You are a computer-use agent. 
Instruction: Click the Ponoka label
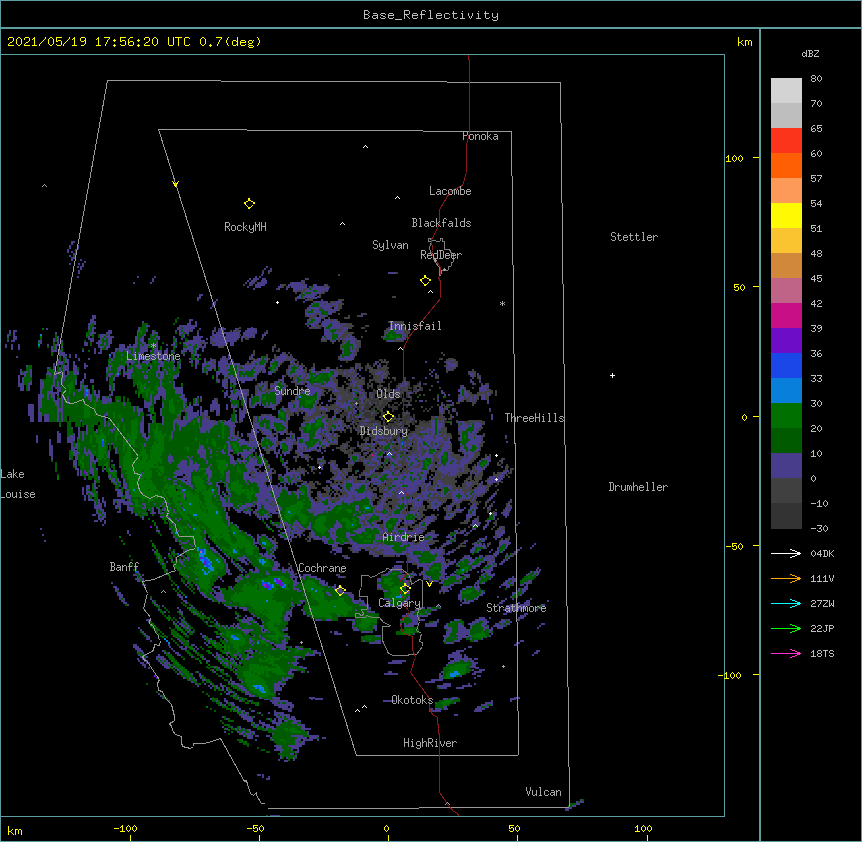480,136
